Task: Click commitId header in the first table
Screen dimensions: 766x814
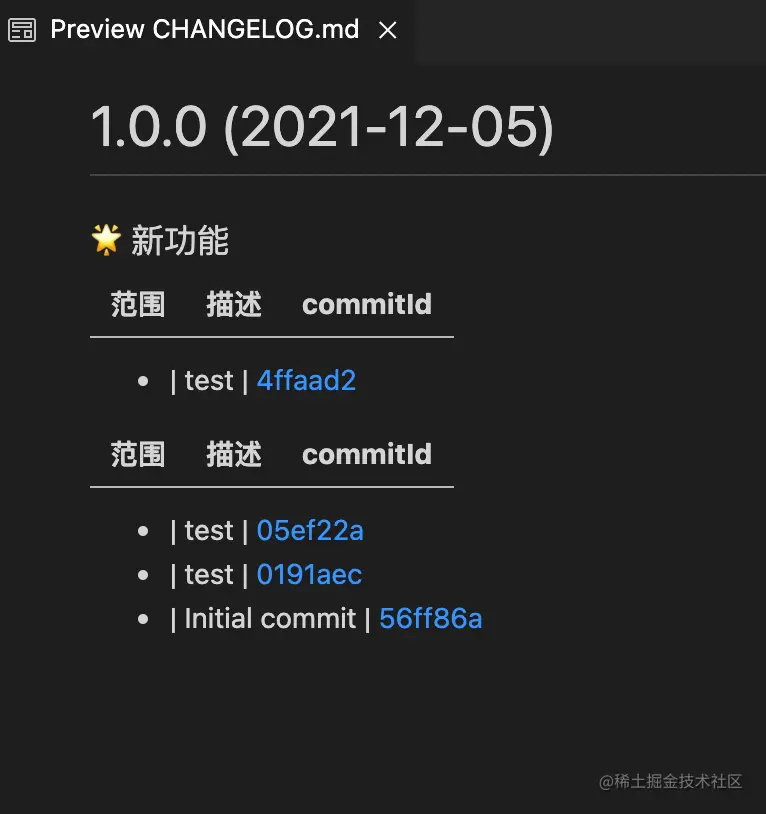Action: [367, 304]
